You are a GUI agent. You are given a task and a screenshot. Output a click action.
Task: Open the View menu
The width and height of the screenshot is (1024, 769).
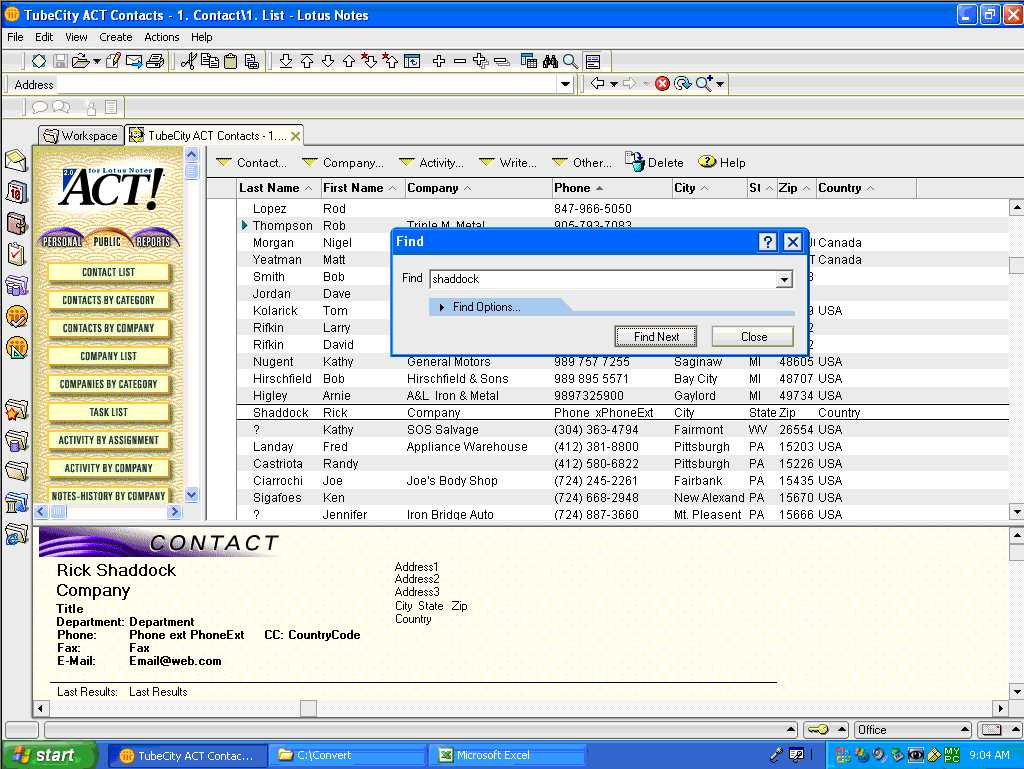pos(76,37)
